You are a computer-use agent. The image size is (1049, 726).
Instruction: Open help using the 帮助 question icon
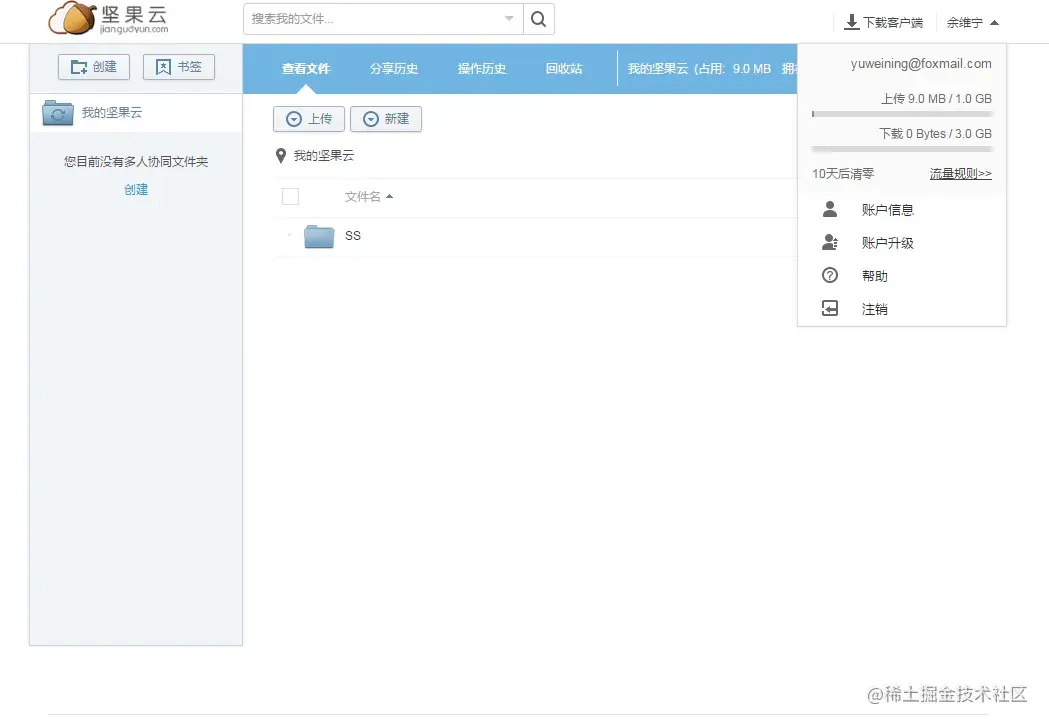[x=829, y=275]
